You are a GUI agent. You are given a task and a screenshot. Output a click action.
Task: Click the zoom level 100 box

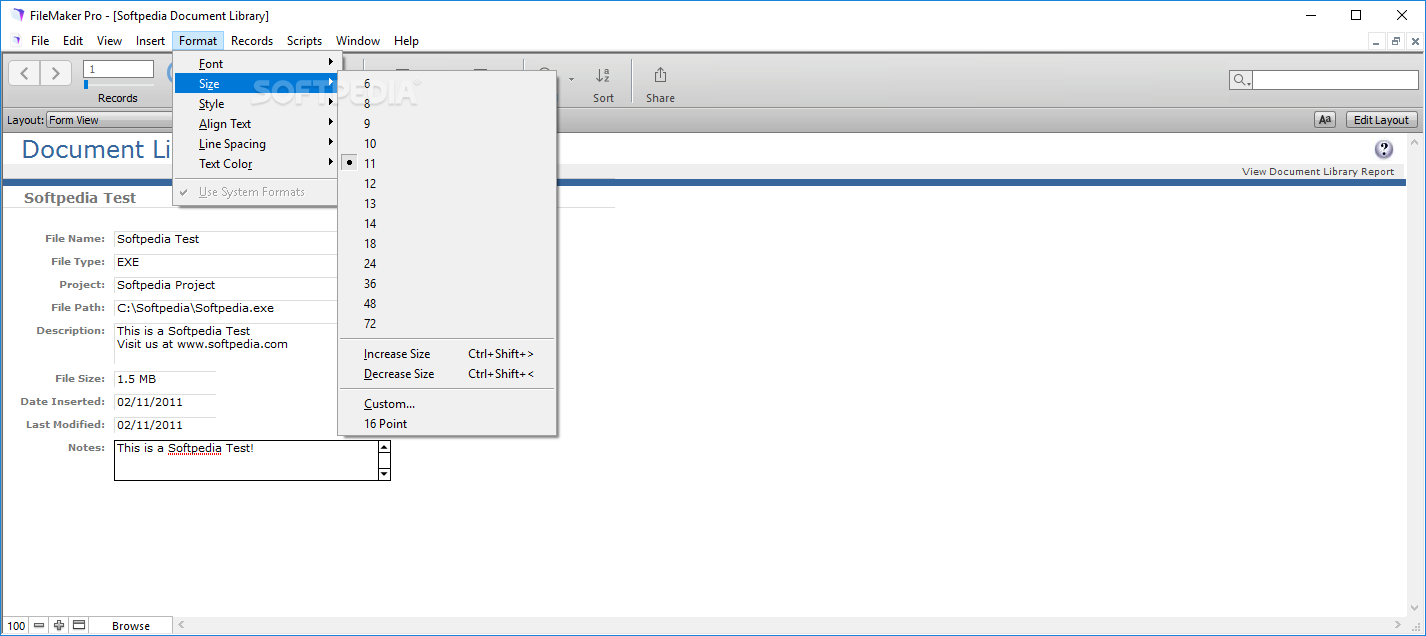[x=16, y=626]
